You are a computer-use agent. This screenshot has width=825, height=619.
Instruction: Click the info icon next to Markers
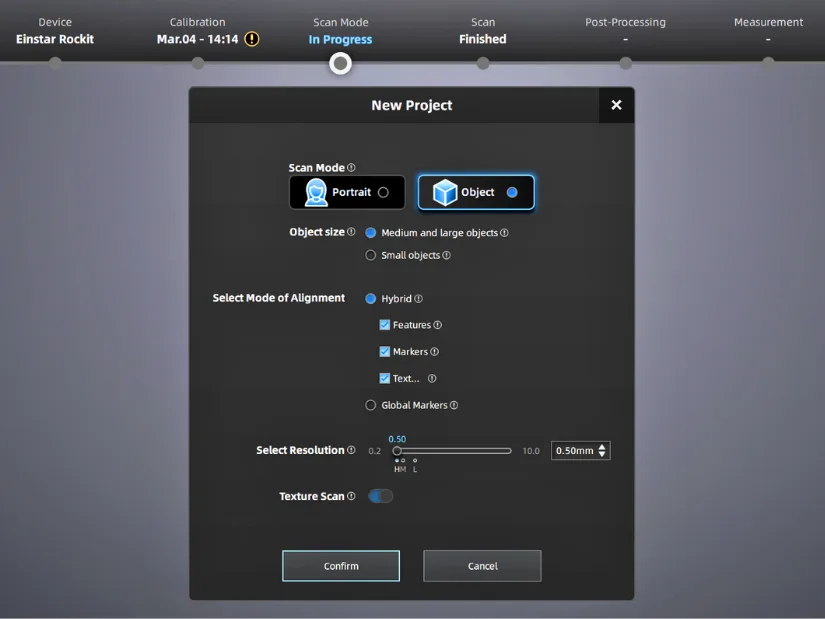[x=434, y=351]
